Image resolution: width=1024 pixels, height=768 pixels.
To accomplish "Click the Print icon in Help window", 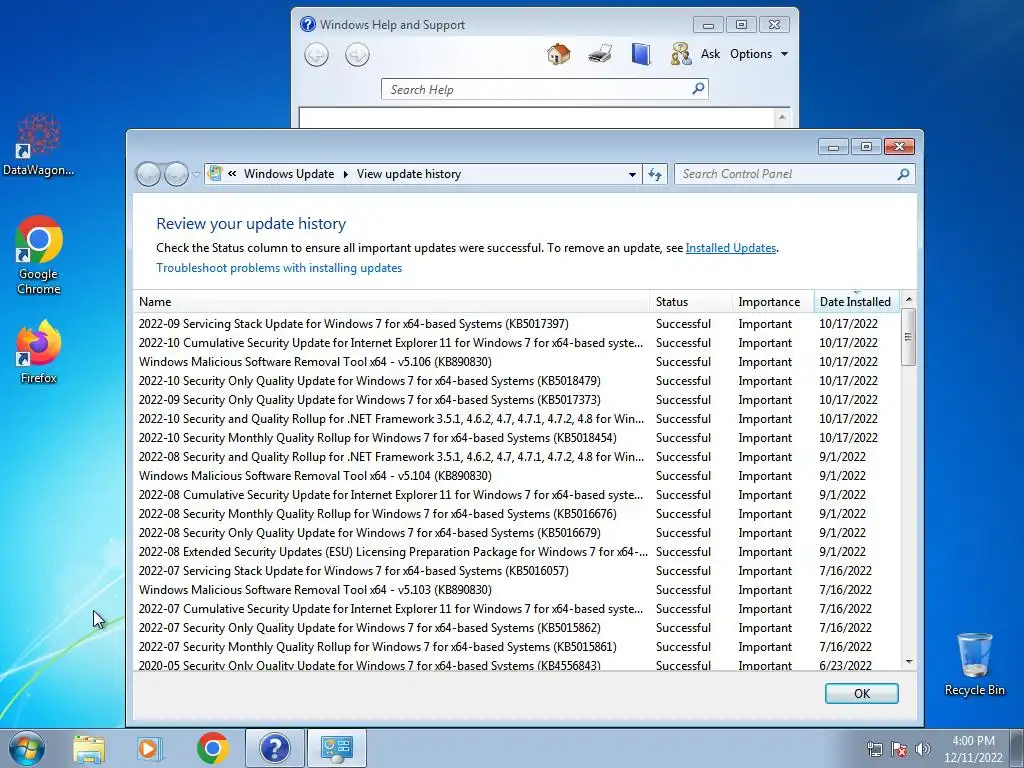I will pos(600,54).
